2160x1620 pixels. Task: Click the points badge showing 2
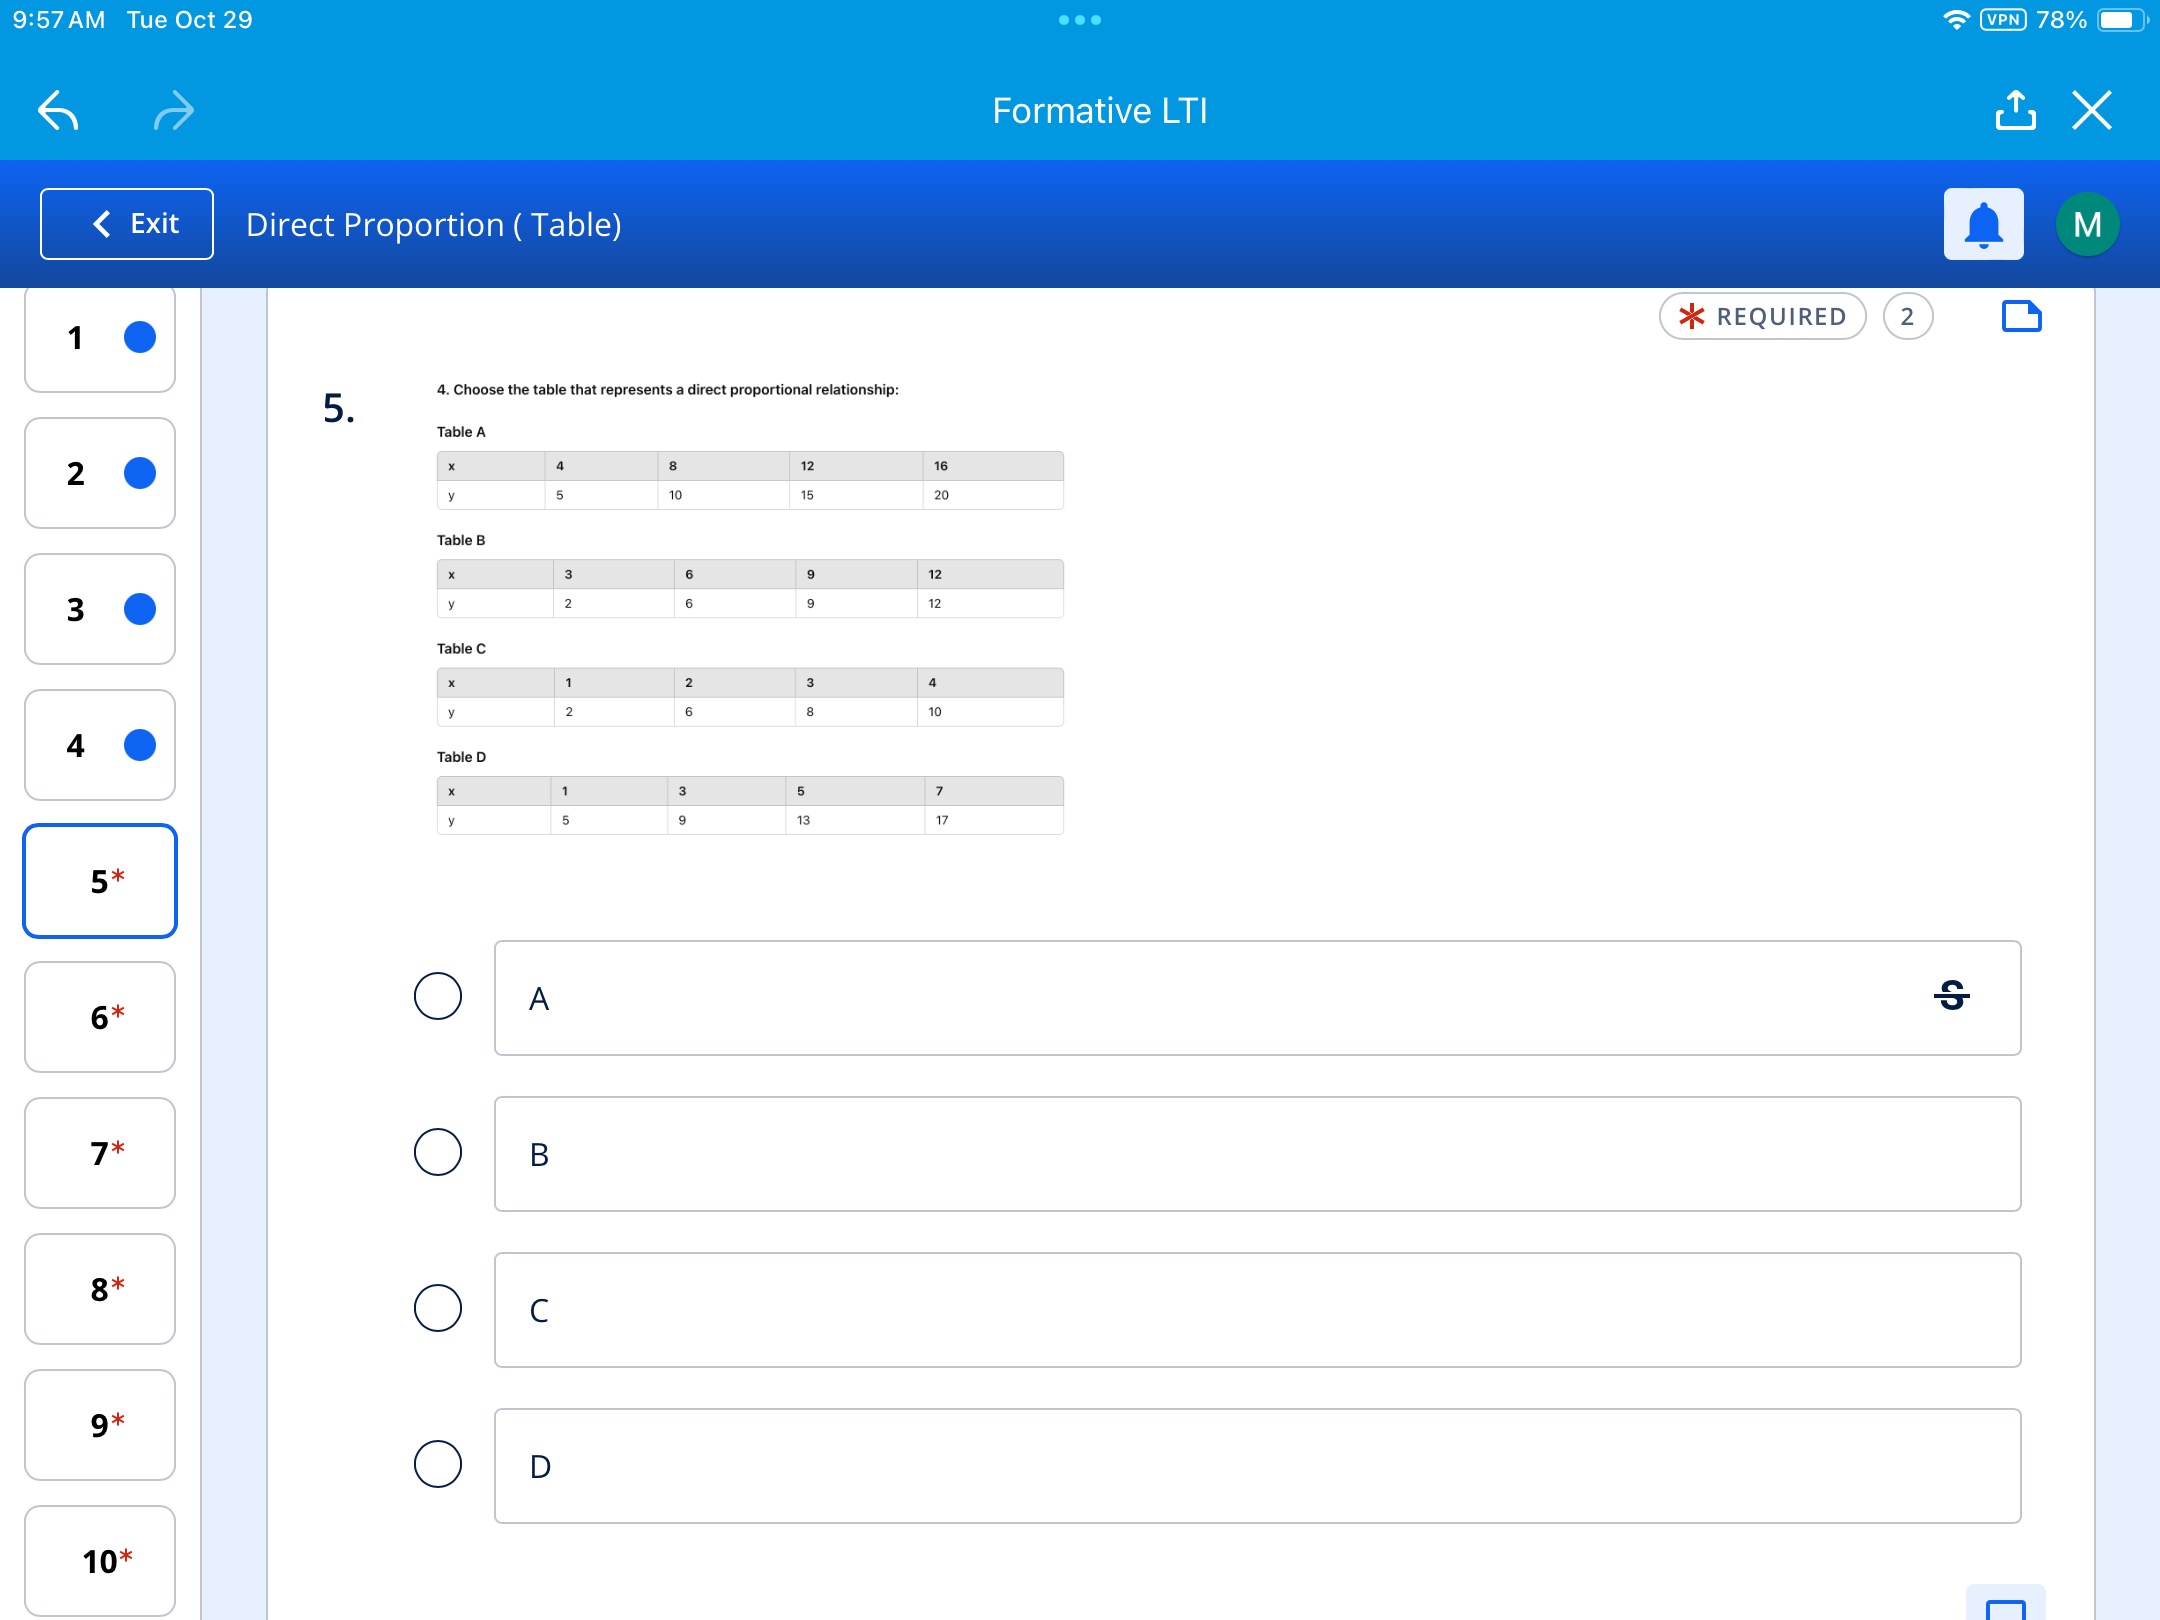pyautogui.click(x=1907, y=316)
